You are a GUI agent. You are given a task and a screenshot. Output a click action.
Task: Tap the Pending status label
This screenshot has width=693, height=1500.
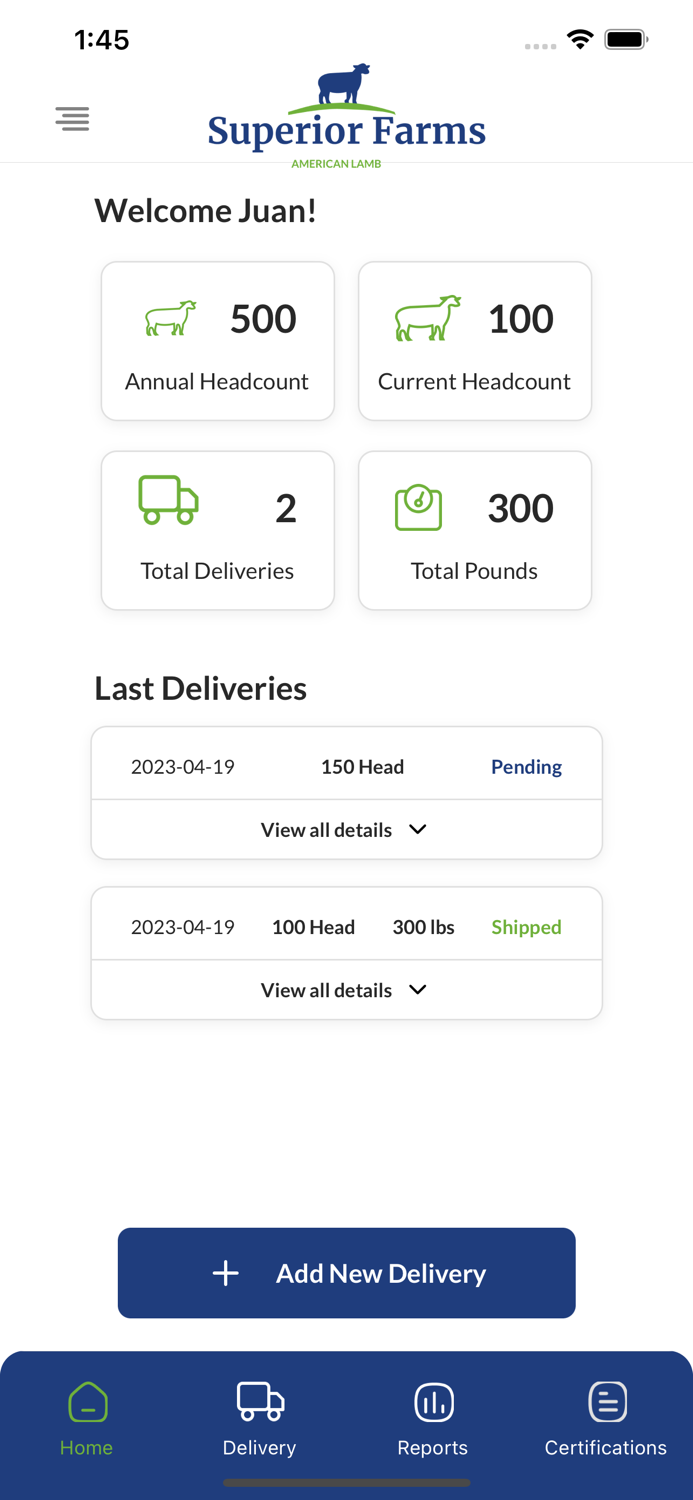526,767
